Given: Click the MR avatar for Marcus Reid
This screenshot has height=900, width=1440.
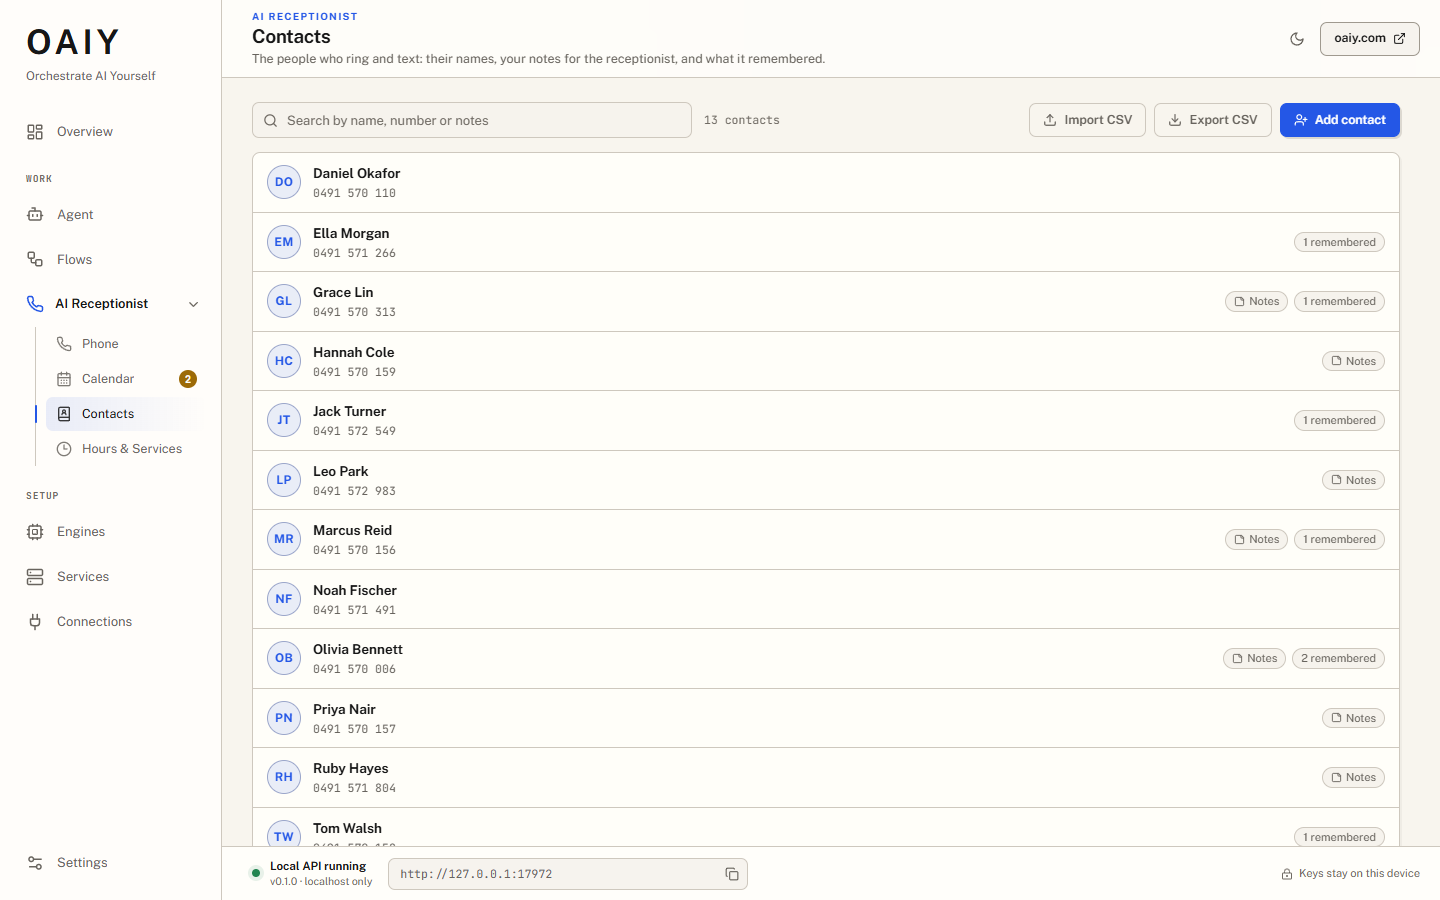Looking at the screenshot, I should tap(284, 539).
